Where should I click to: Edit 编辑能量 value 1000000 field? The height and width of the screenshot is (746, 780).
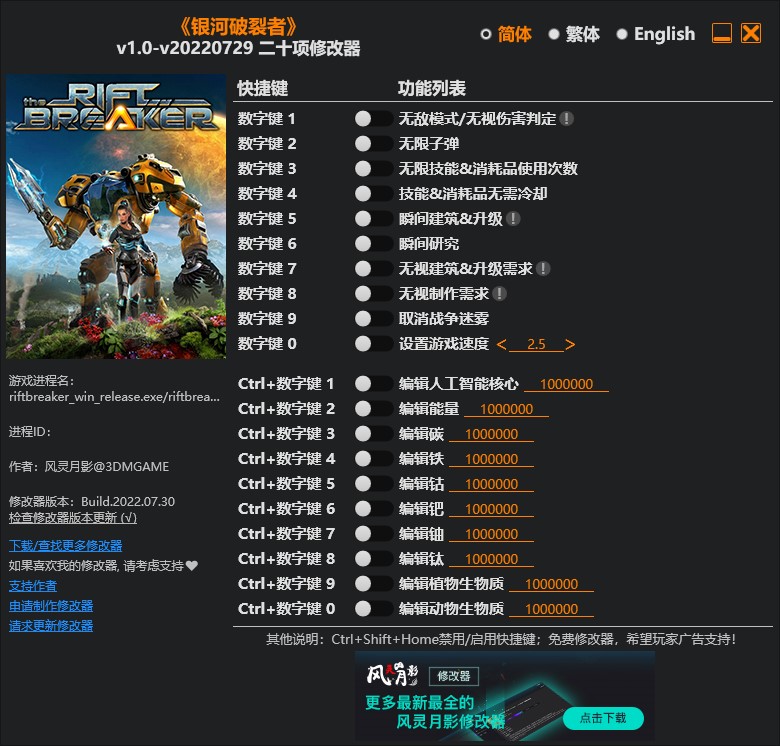pos(506,409)
